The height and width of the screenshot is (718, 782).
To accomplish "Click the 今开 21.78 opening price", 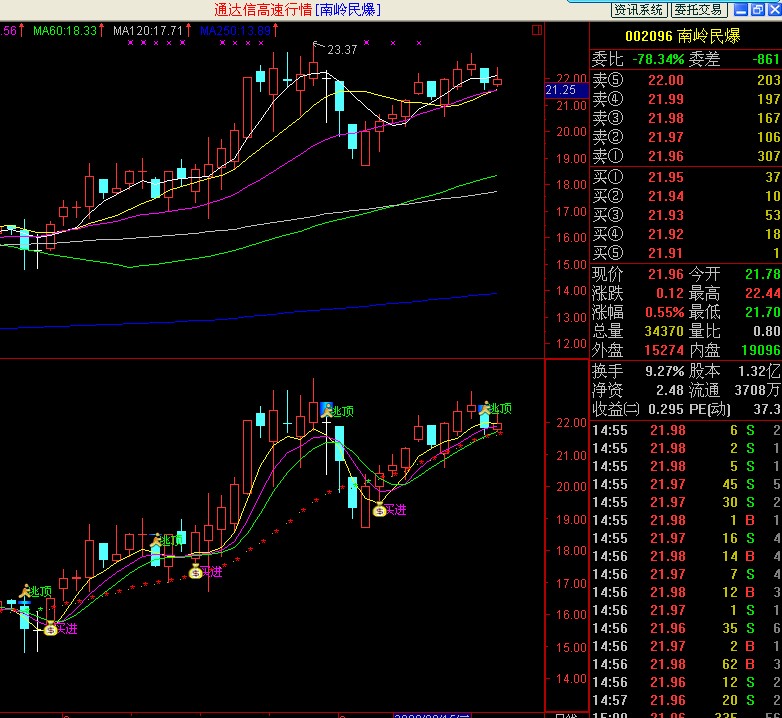I will tap(763, 274).
